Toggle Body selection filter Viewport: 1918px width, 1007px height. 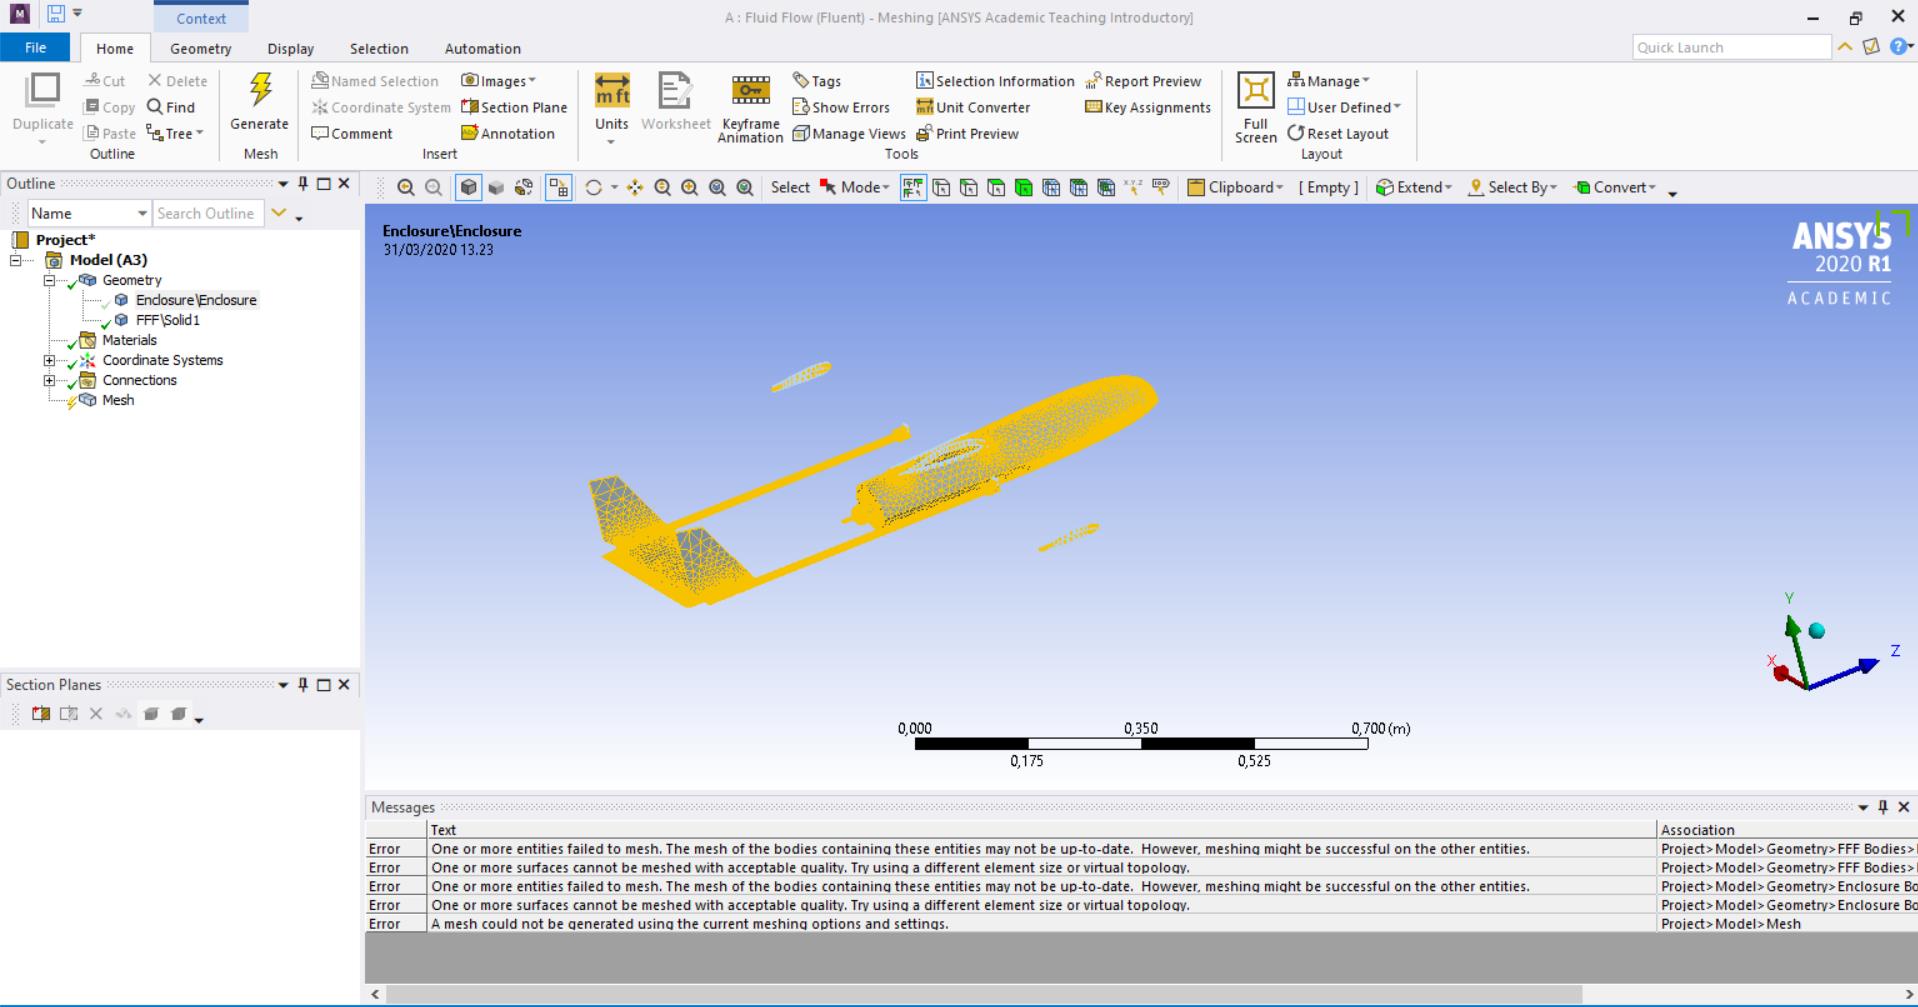tap(1024, 187)
